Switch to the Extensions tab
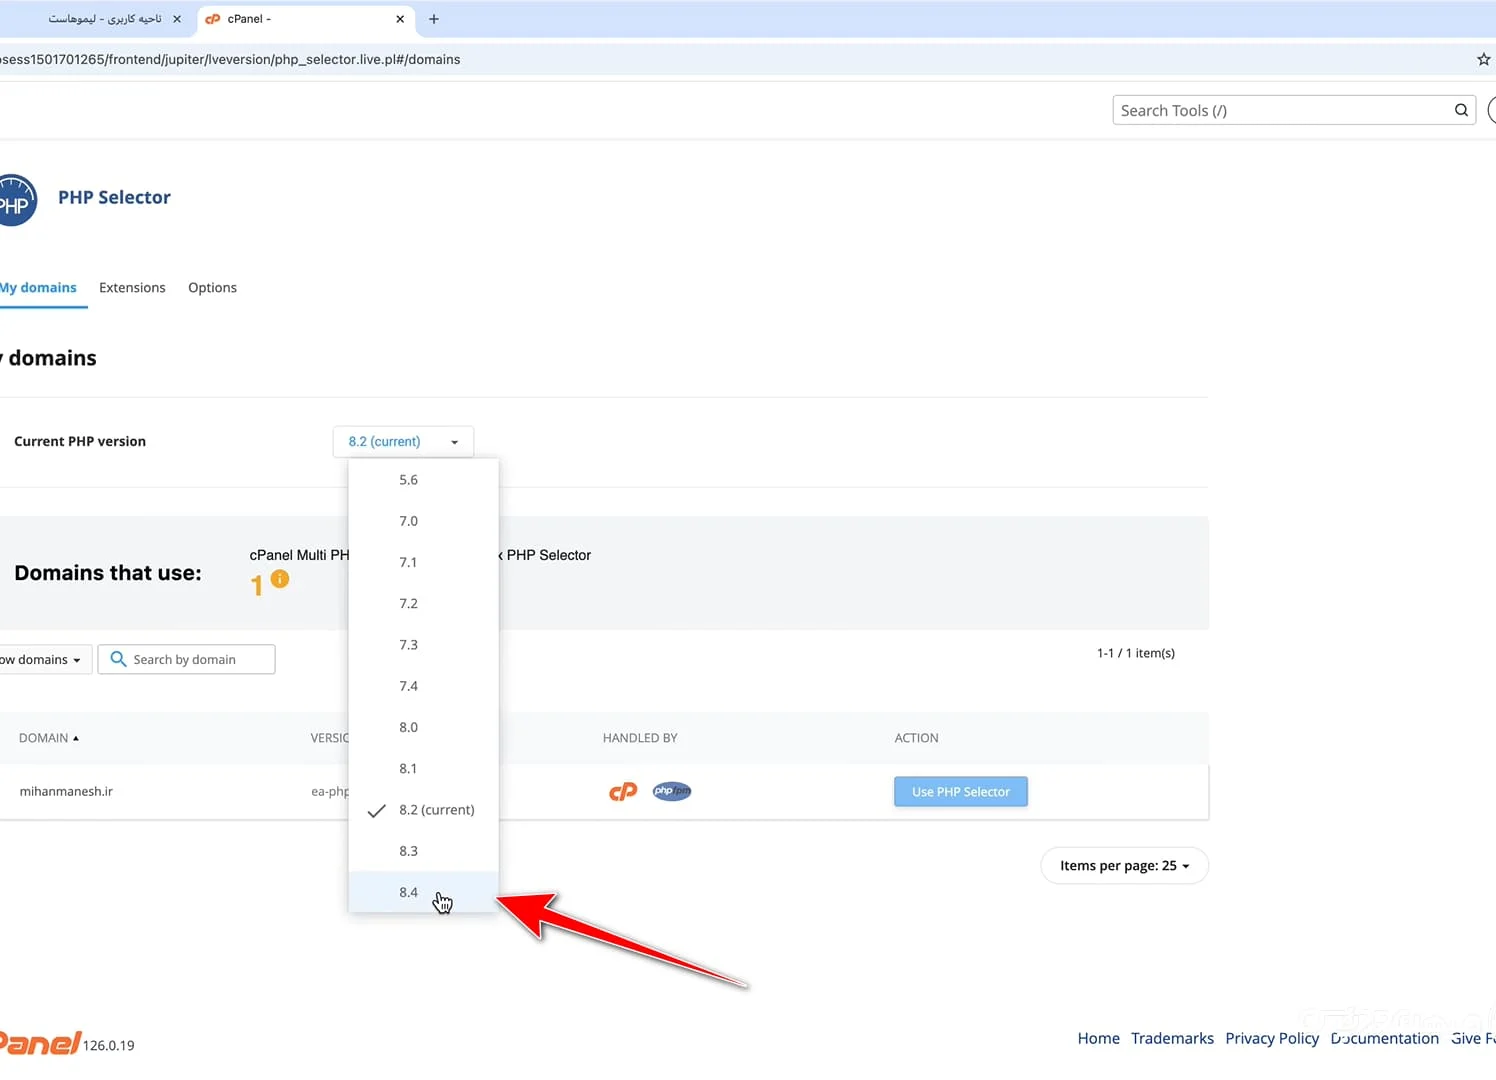 coord(132,288)
